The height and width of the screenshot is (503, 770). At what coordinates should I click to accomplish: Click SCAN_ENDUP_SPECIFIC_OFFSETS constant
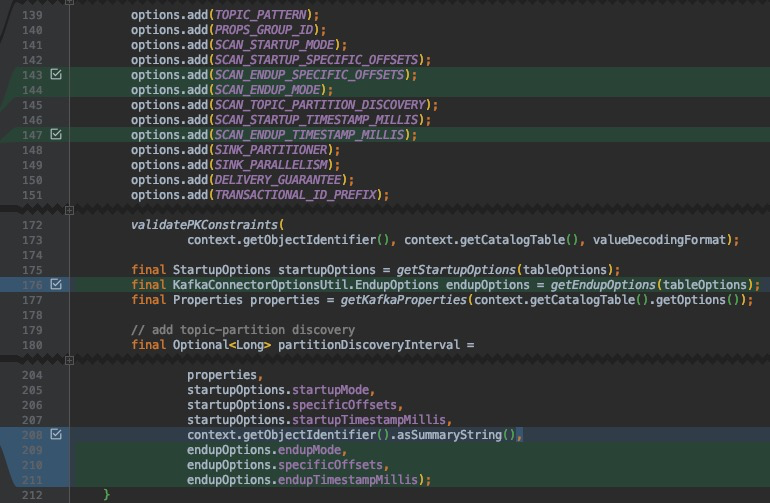(310, 75)
